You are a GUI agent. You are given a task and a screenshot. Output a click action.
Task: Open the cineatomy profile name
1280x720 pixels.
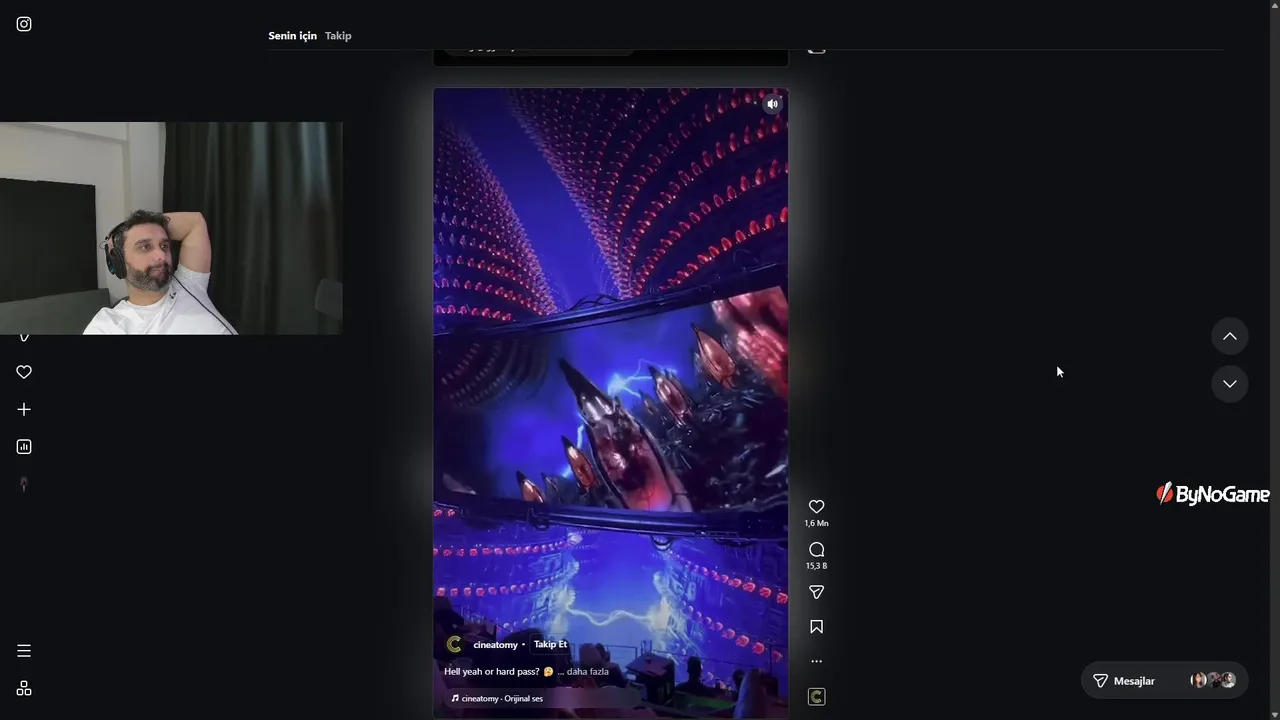495,645
